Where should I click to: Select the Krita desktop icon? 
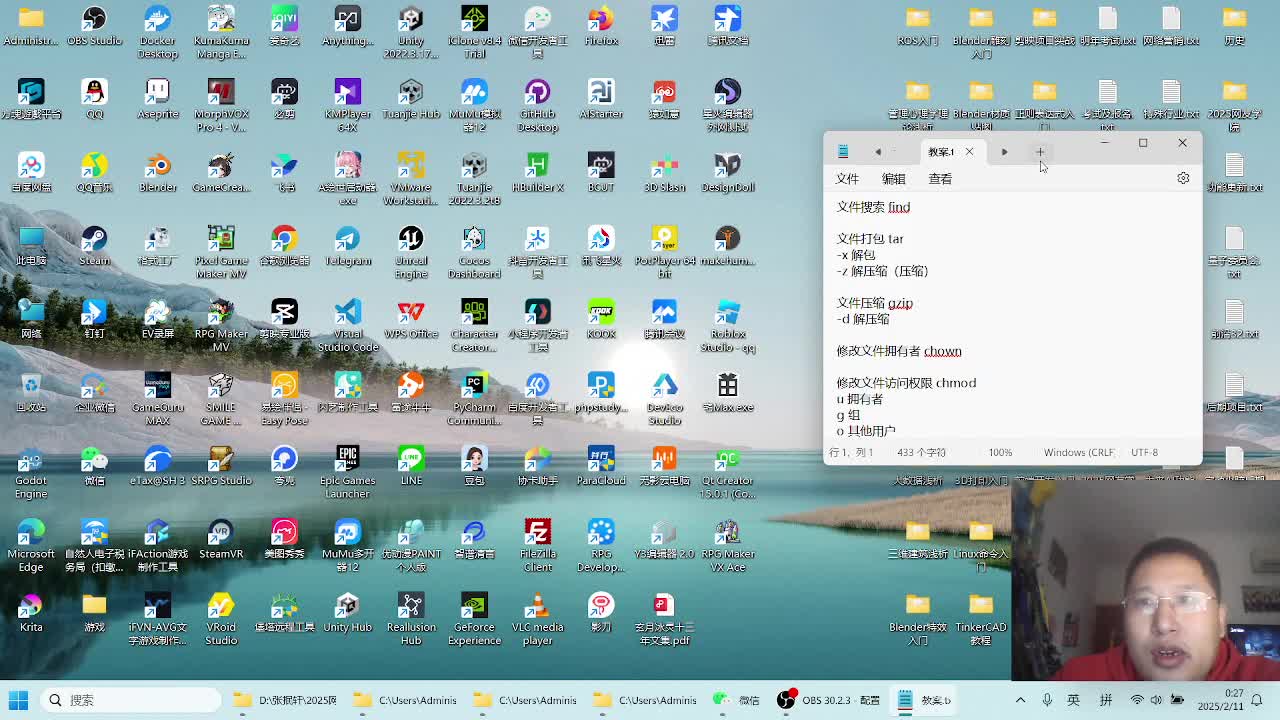tap(31, 613)
